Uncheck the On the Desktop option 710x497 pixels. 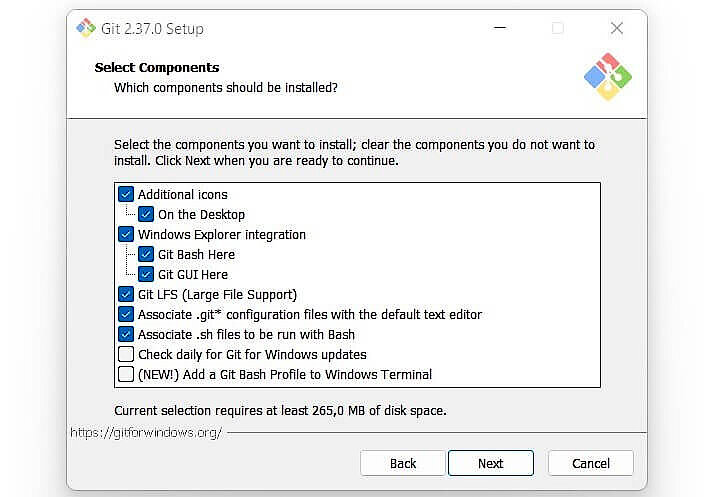pyautogui.click(x=146, y=214)
